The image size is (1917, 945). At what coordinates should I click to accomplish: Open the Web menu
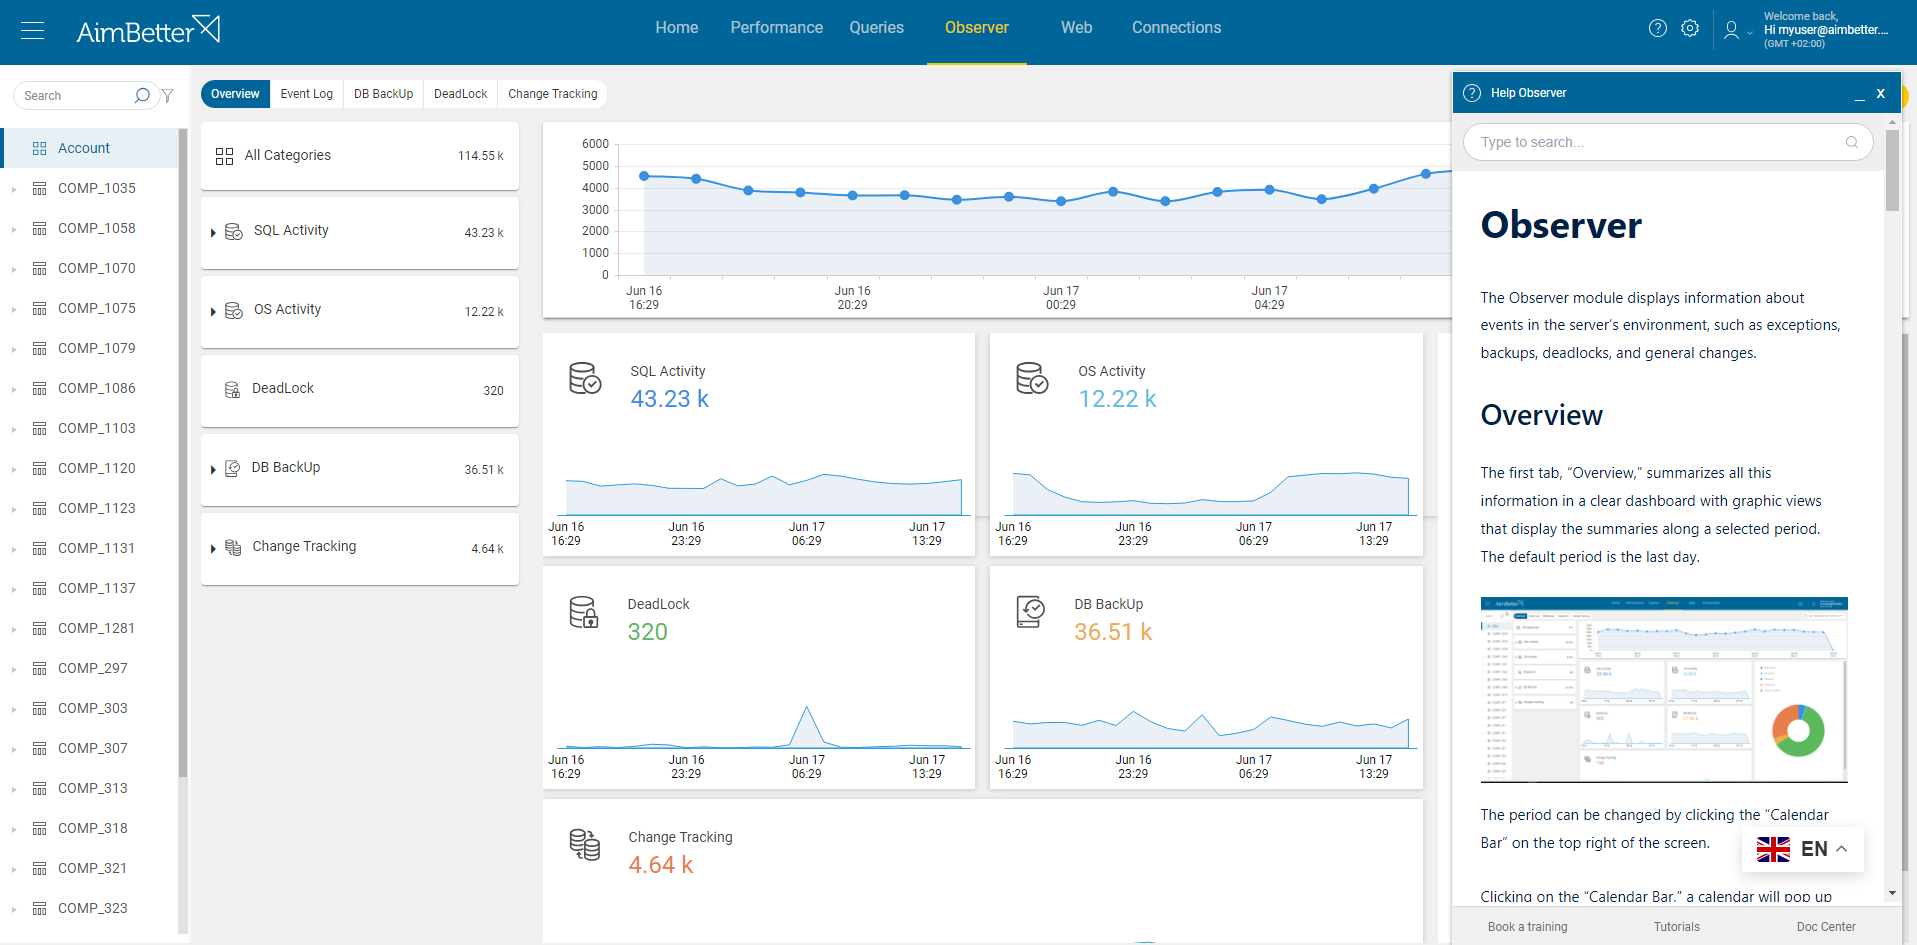1077,28
